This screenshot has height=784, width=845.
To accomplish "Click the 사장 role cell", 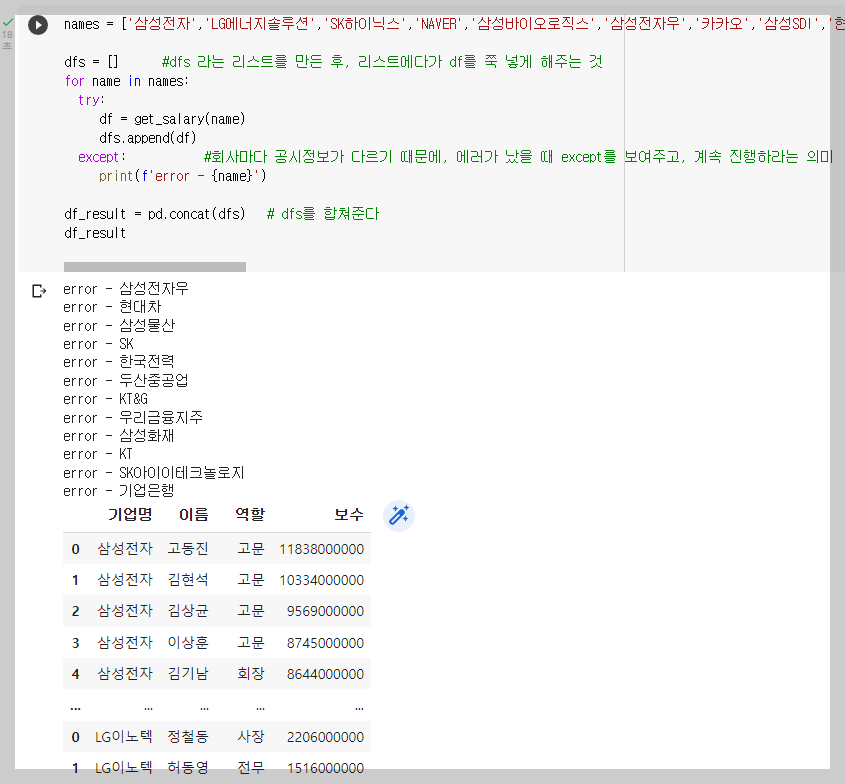I will coord(251,737).
